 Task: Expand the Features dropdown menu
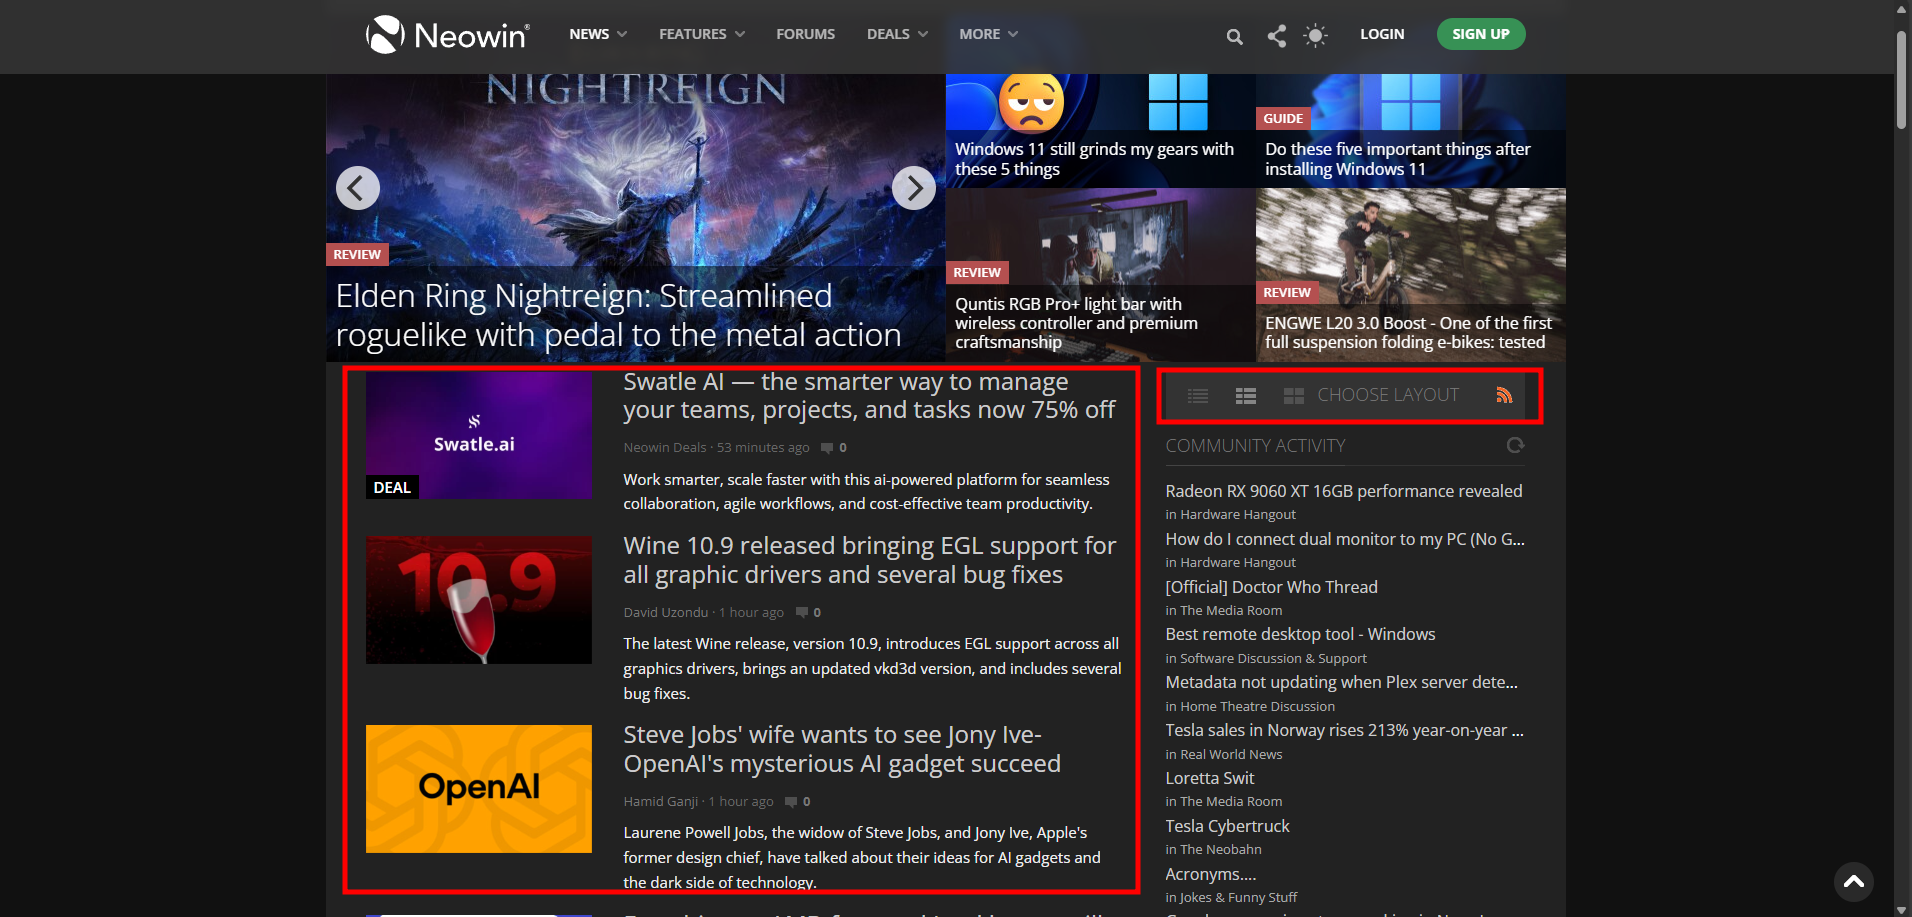(x=702, y=34)
